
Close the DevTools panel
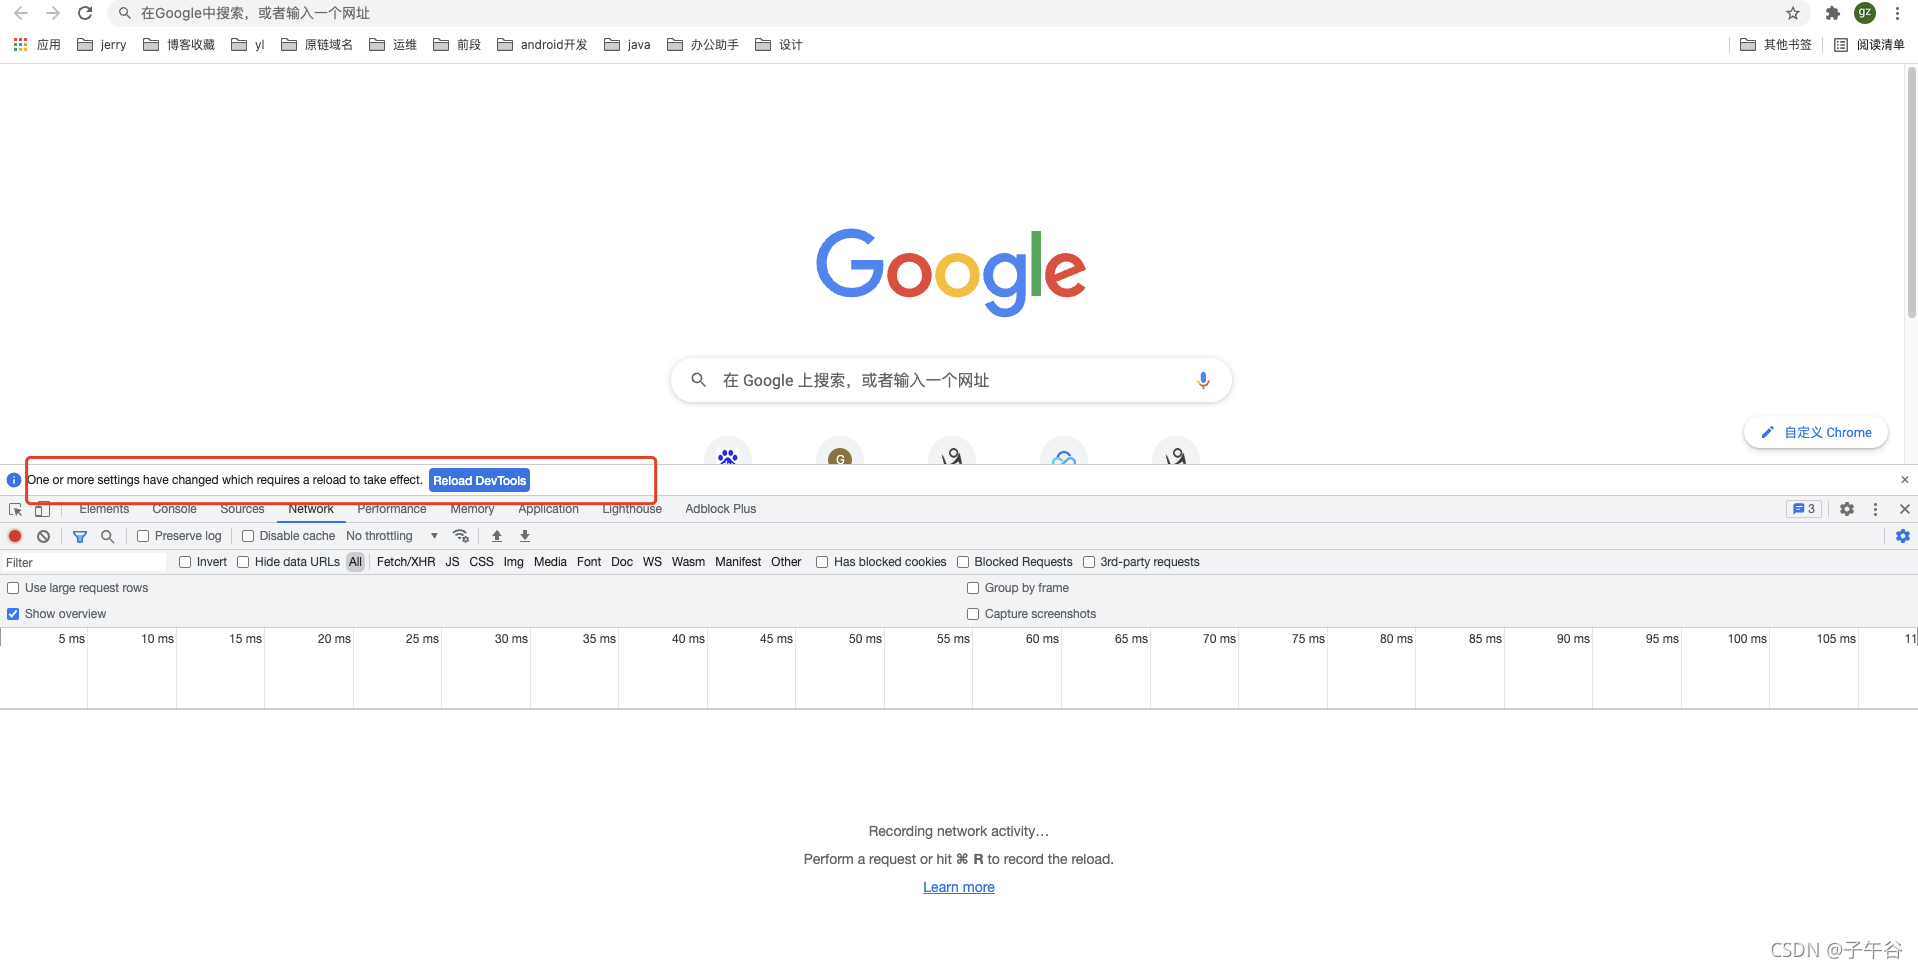[x=1904, y=509]
